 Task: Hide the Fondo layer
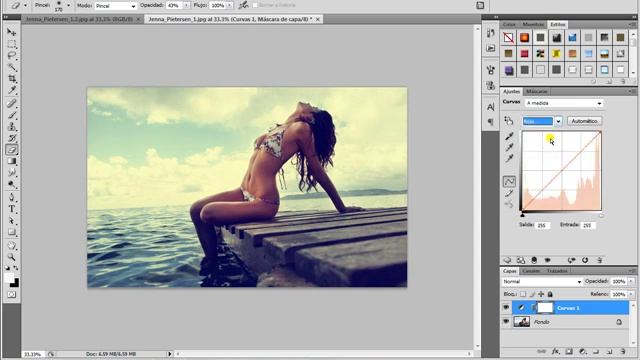point(506,322)
